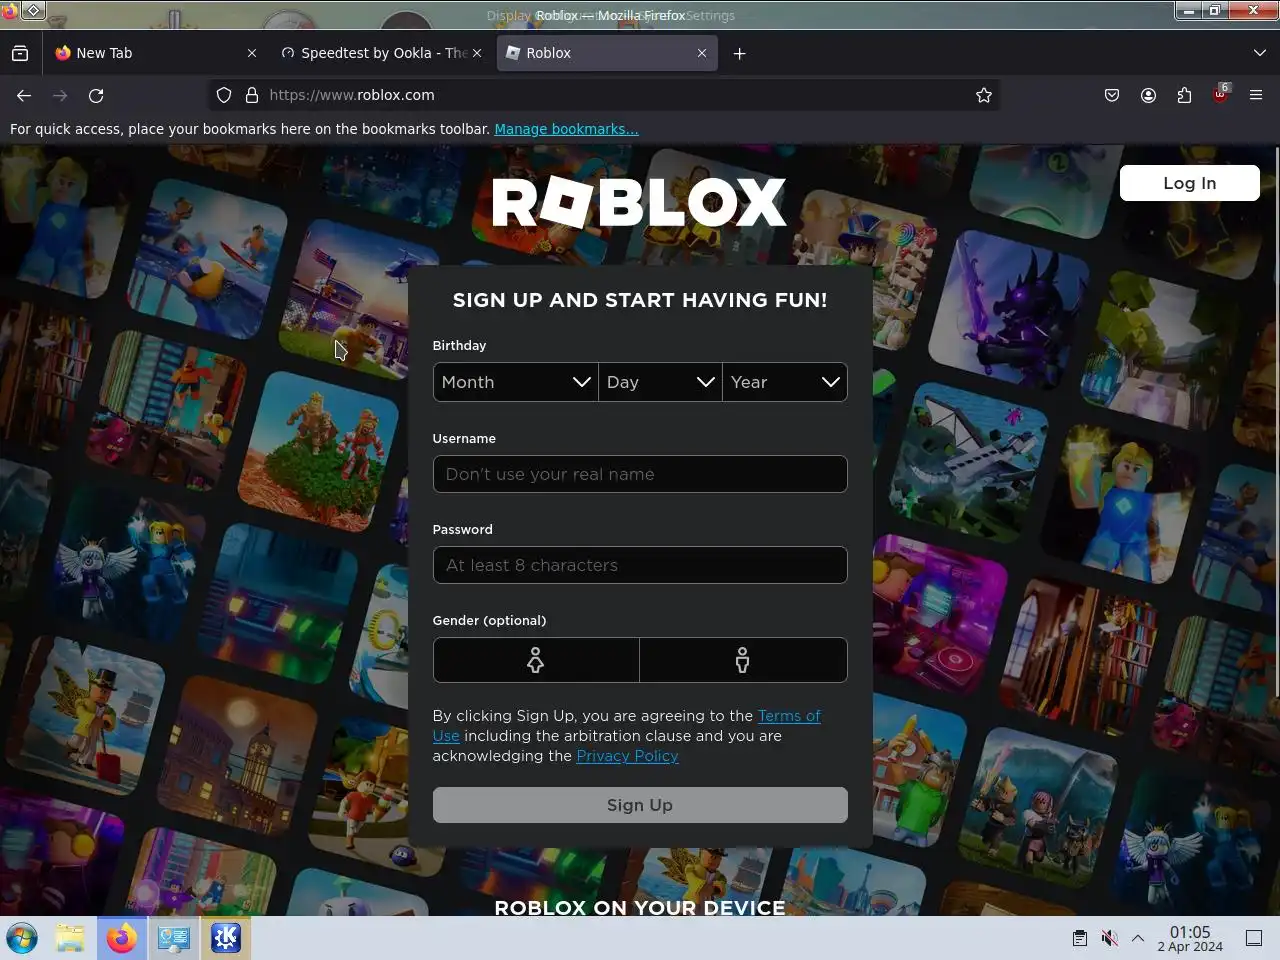Open the Year birthday dropdown
The width and height of the screenshot is (1280, 960).
pyautogui.click(x=785, y=382)
